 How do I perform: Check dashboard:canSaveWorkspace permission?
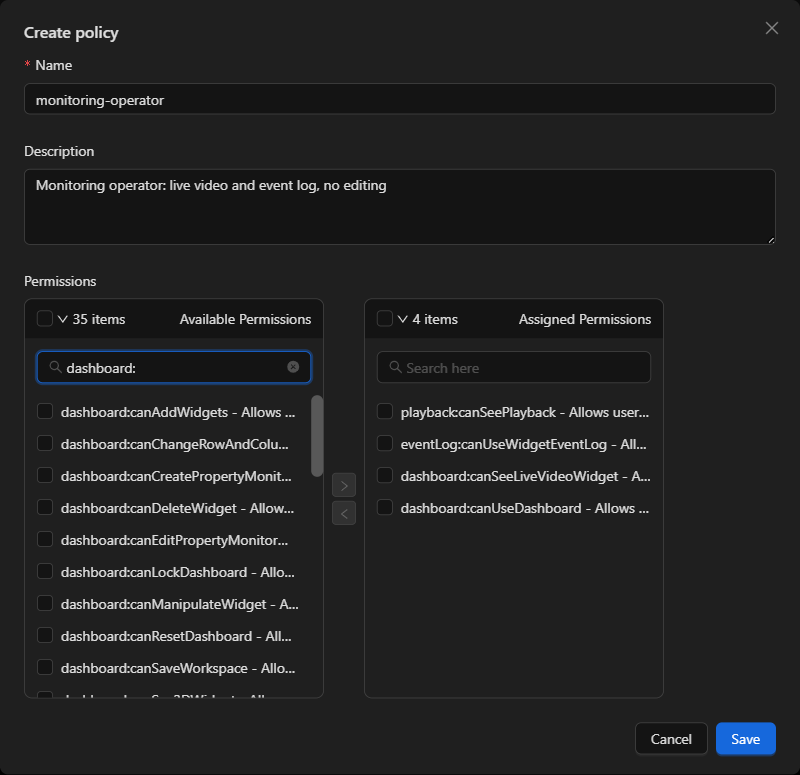(45, 667)
